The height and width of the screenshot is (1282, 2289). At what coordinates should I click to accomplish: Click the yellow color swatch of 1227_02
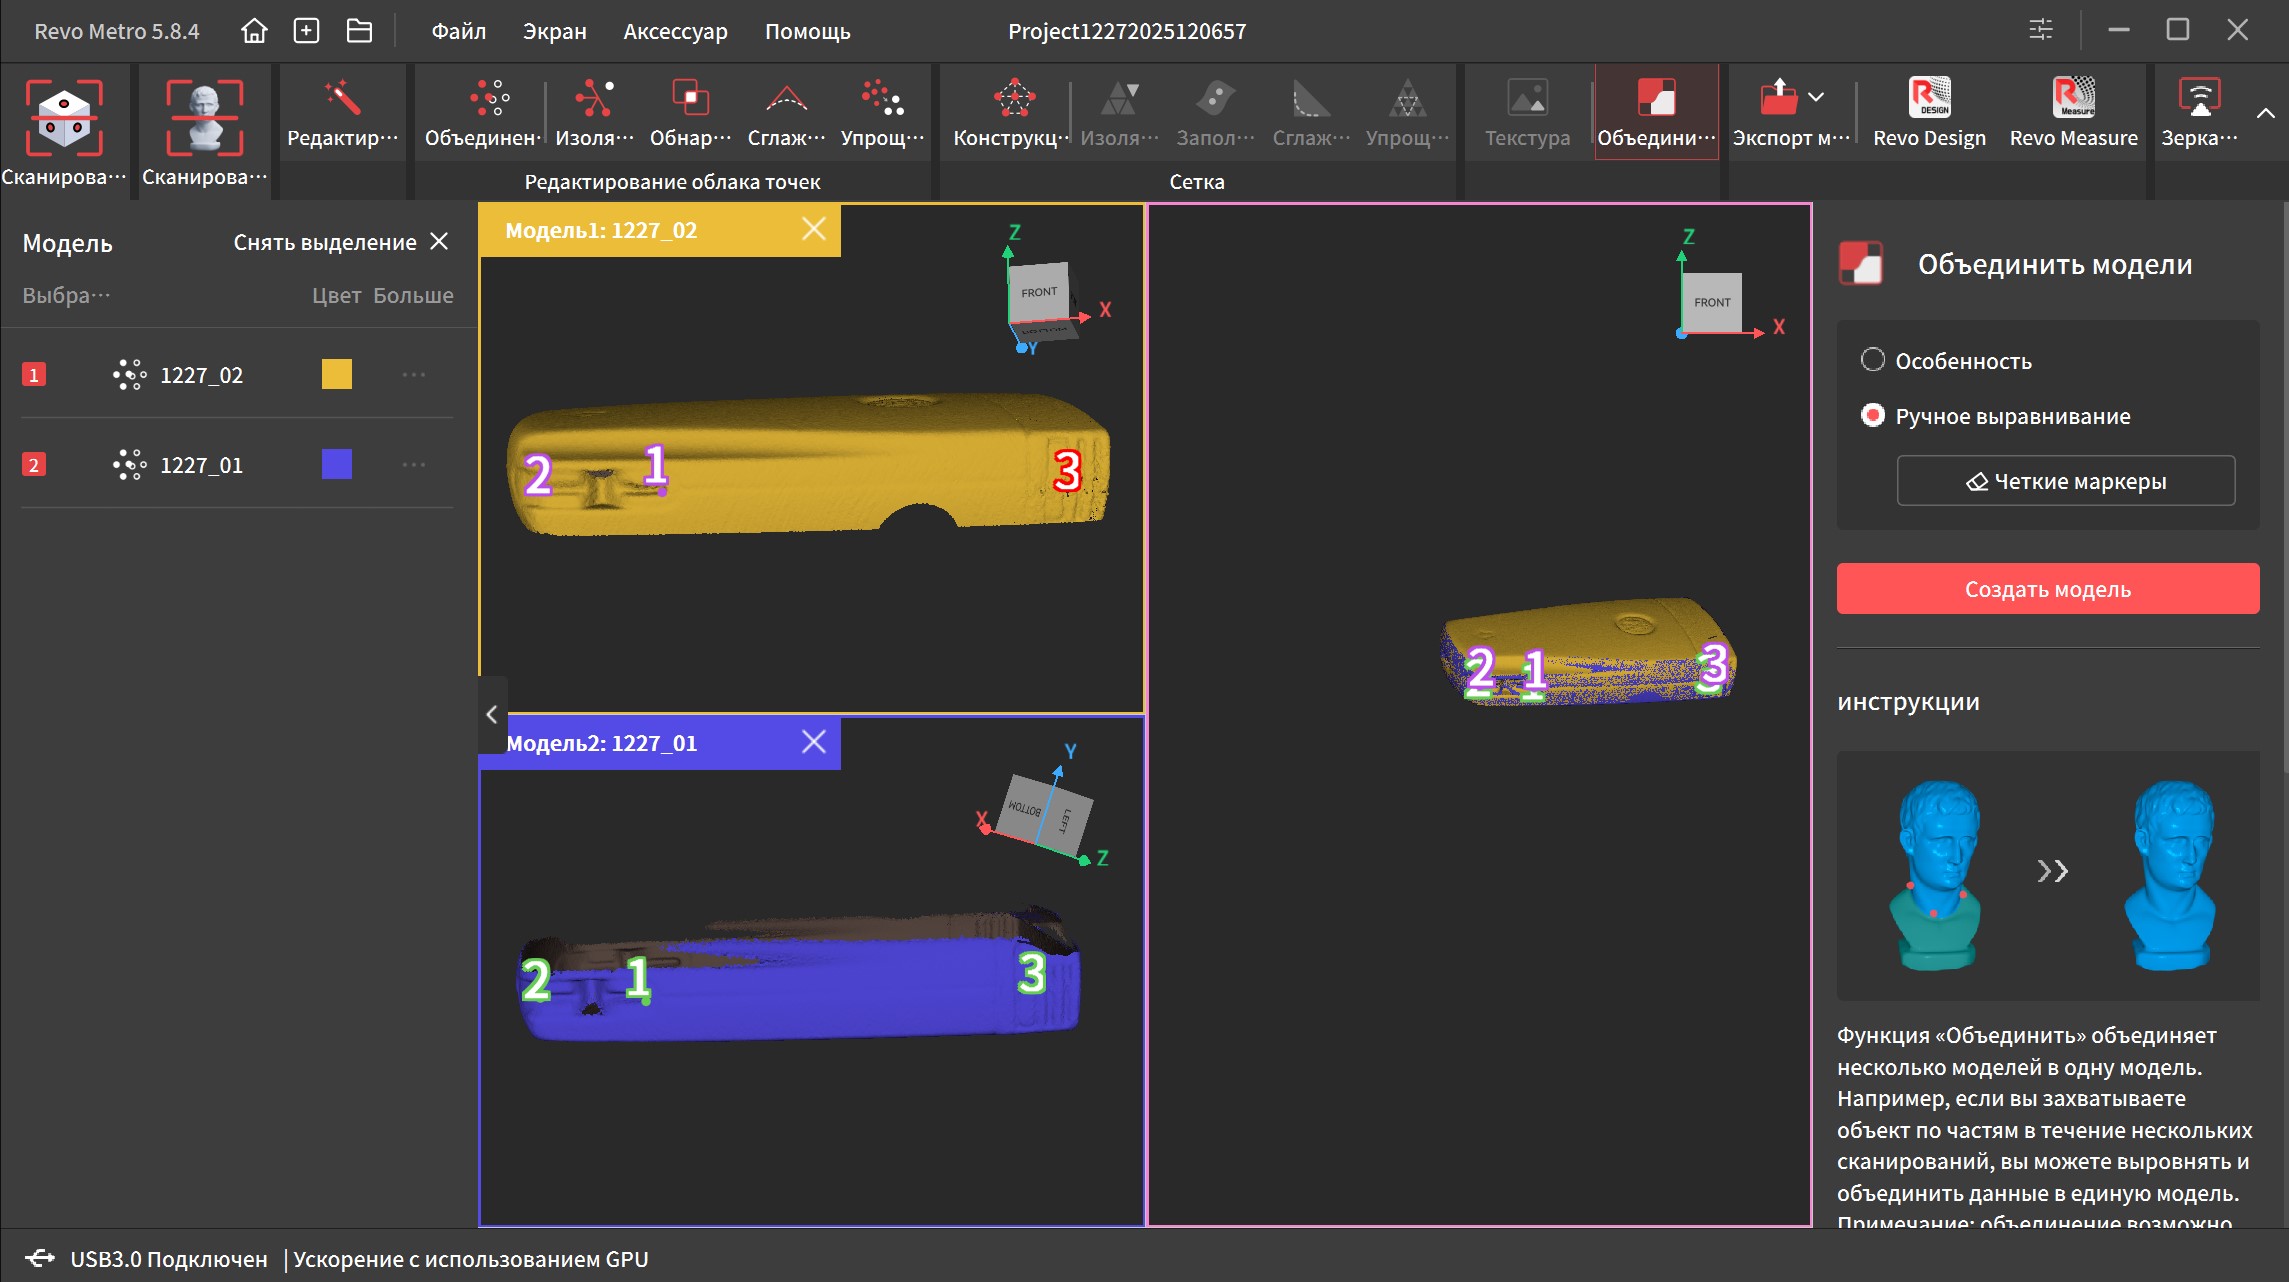click(337, 374)
